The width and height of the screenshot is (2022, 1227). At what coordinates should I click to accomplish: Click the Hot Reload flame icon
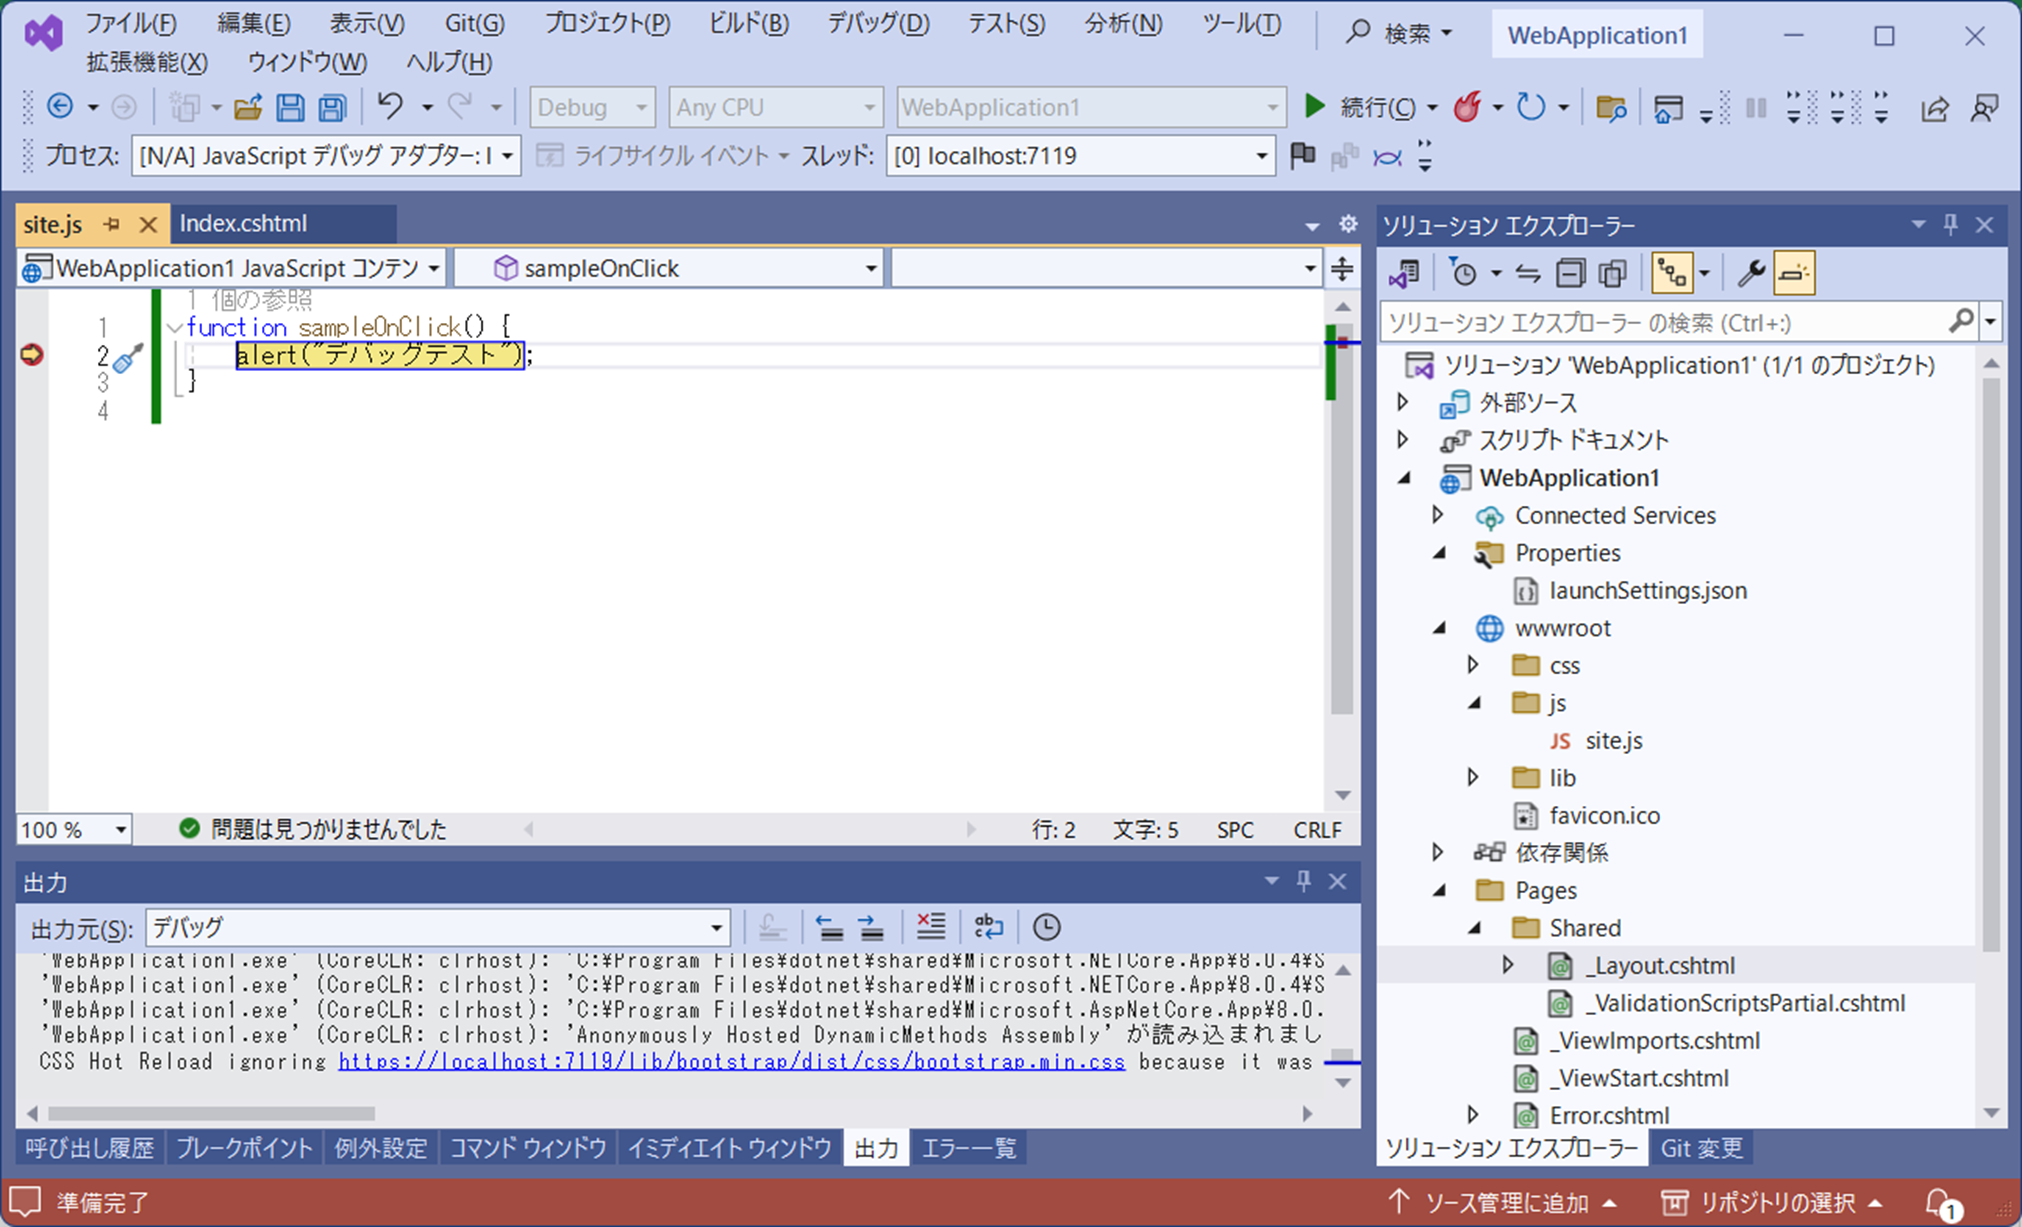point(1467,107)
